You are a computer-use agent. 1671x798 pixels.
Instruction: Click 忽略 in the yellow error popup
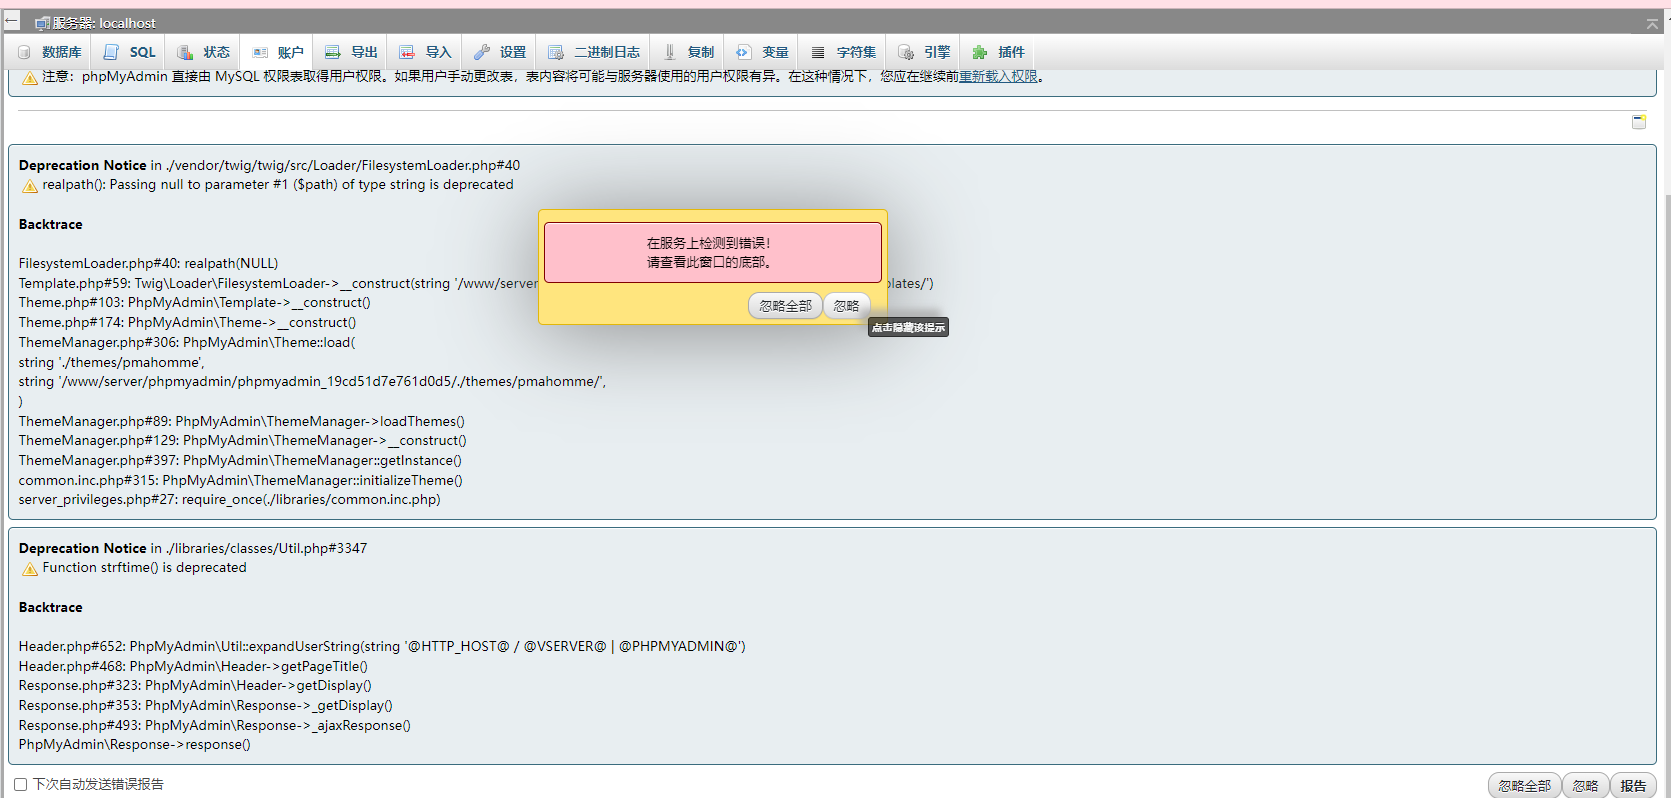(x=846, y=306)
